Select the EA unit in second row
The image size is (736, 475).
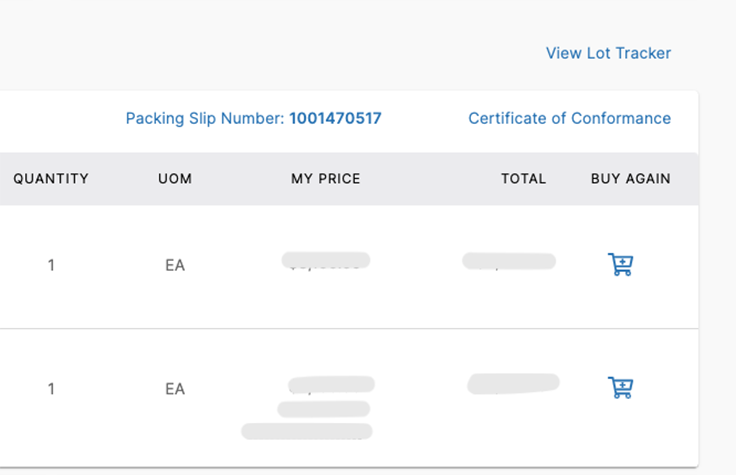[x=175, y=389]
